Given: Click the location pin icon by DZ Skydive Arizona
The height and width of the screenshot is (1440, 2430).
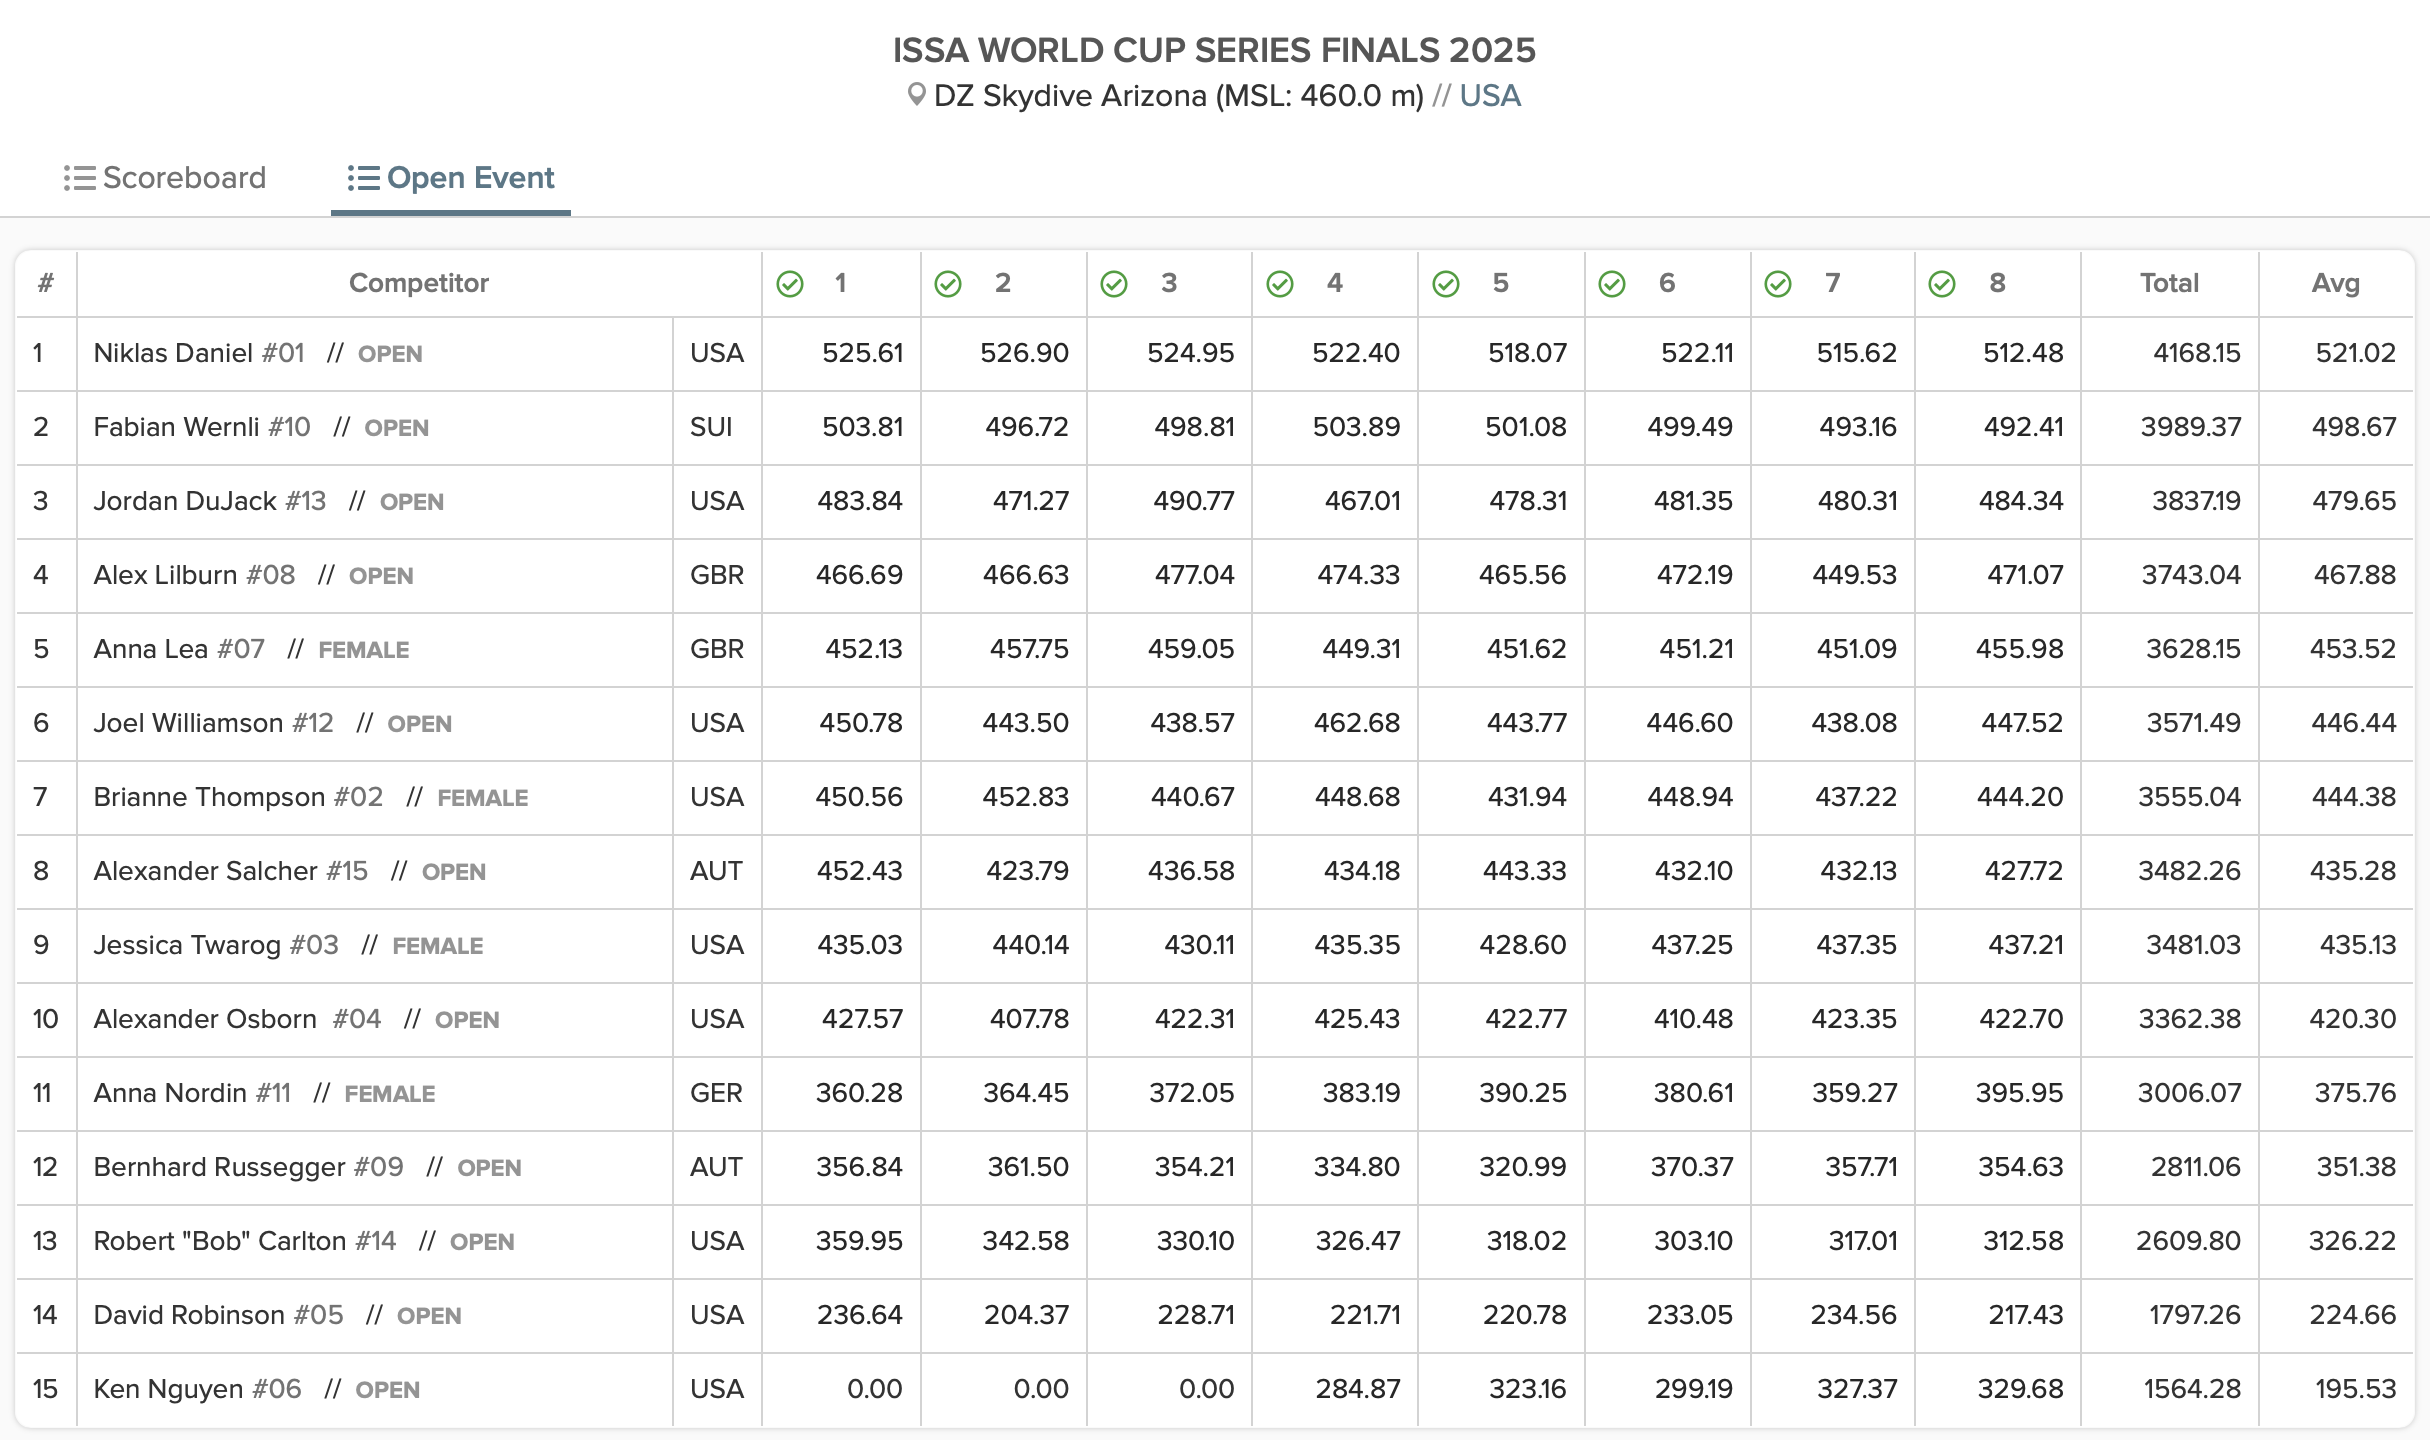Looking at the screenshot, I should coord(915,95).
